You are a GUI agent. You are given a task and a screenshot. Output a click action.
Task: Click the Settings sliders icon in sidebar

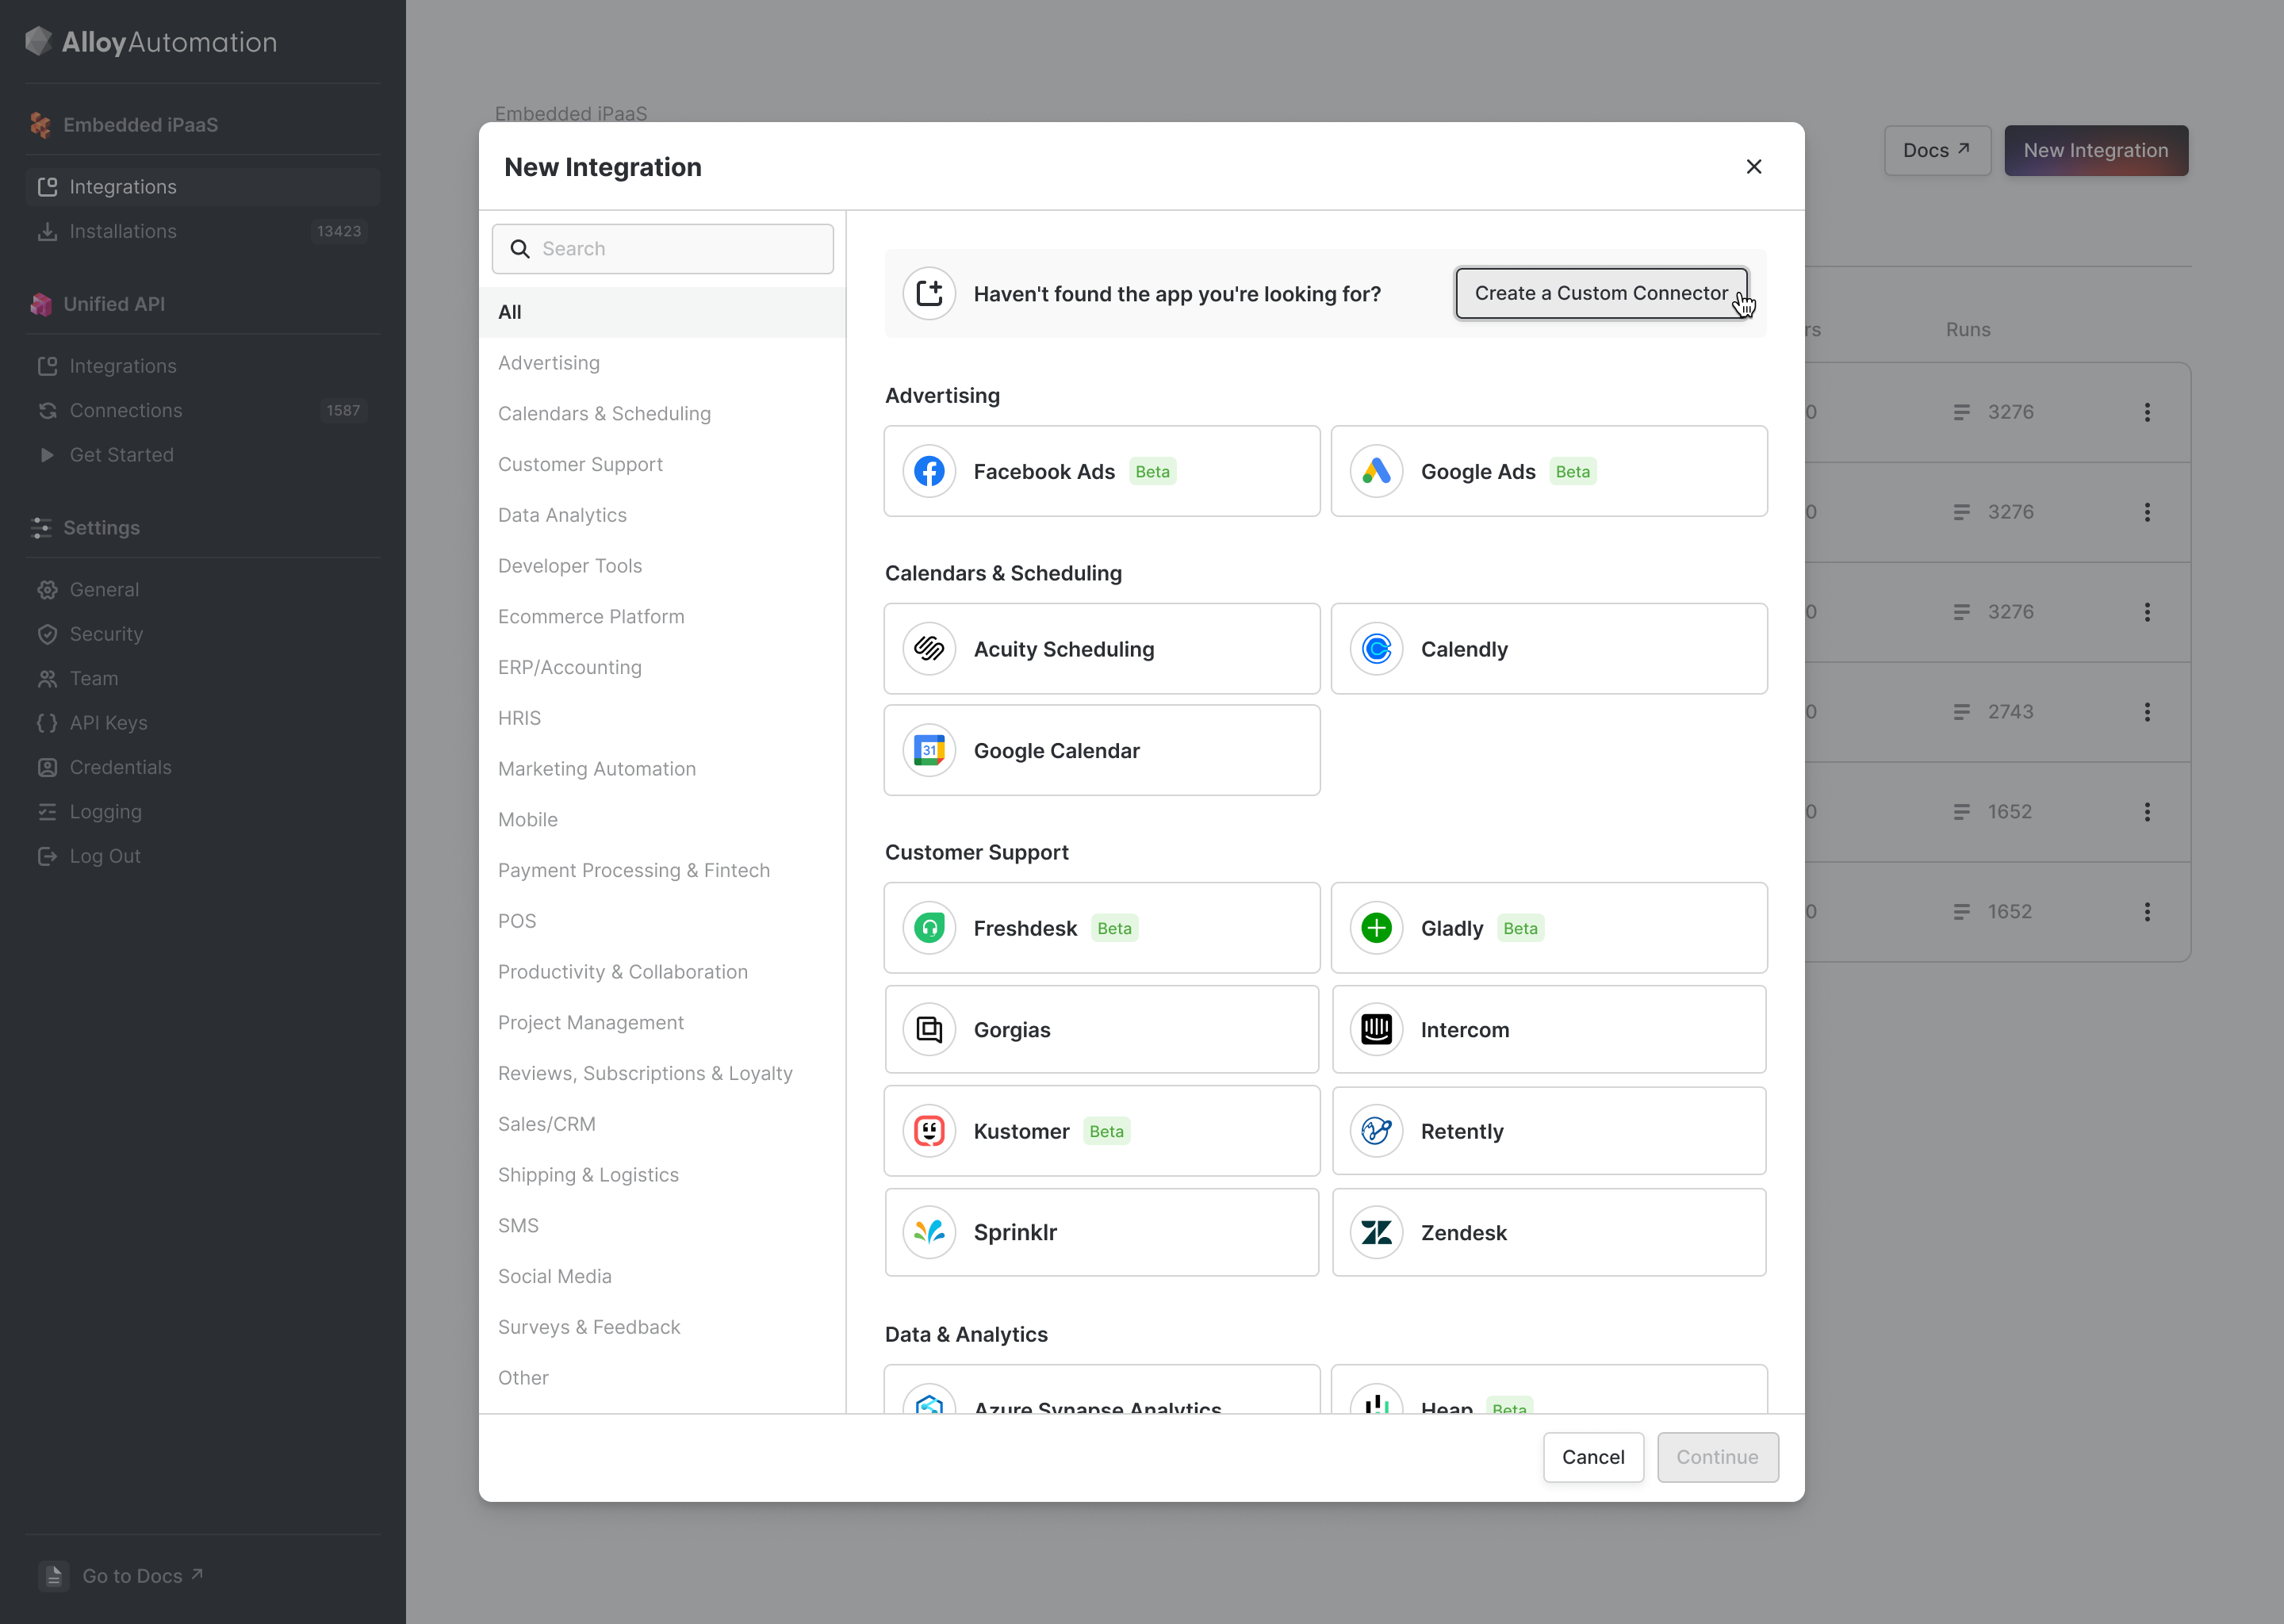pyautogui.click(x=41, y=528)
